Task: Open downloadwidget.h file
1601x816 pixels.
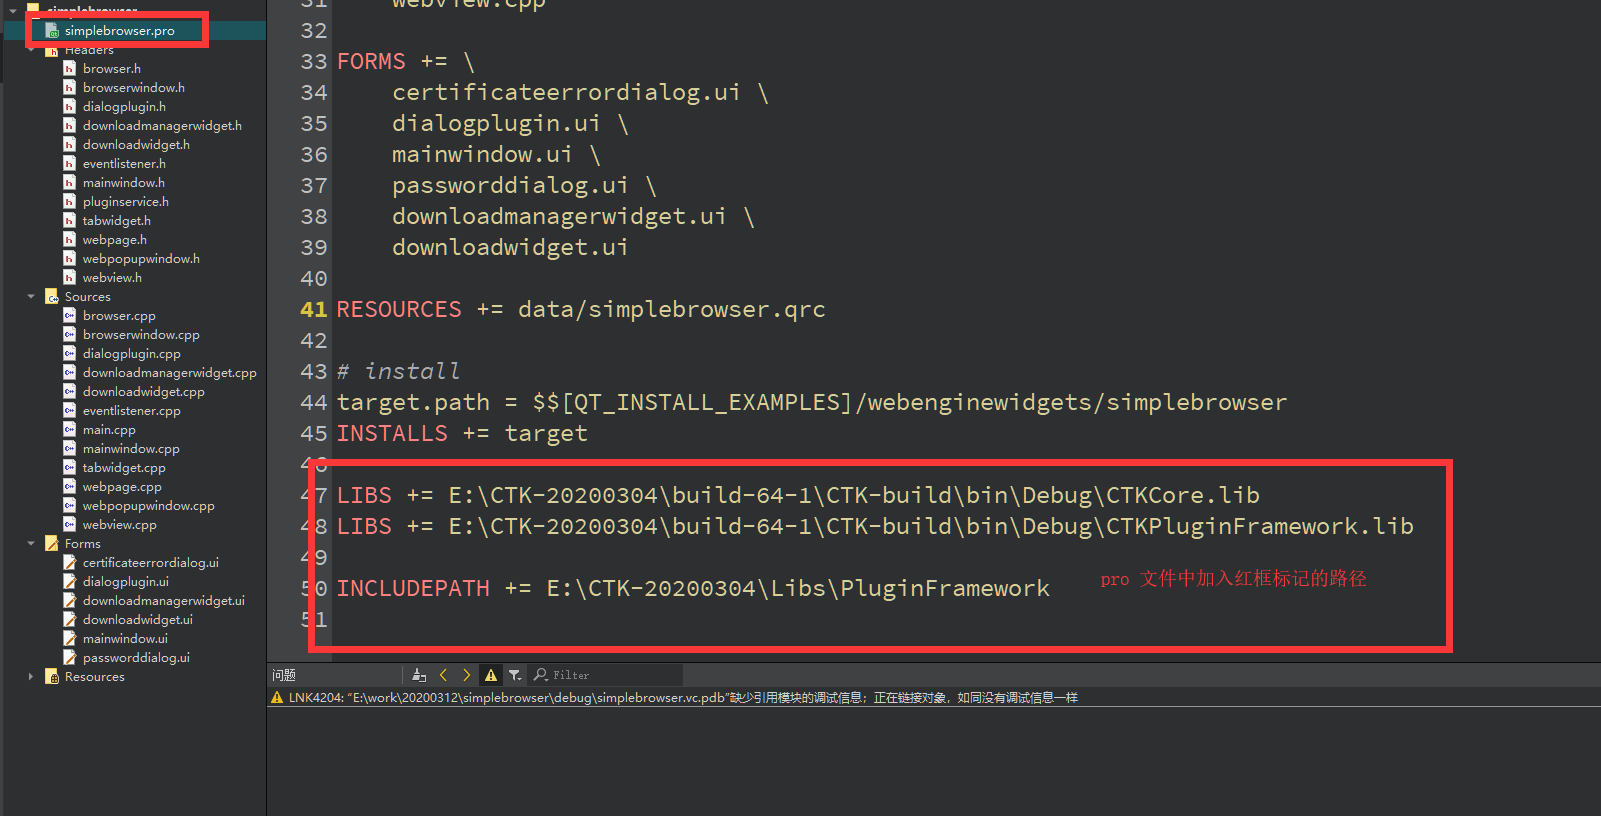Action: [136, 145]
